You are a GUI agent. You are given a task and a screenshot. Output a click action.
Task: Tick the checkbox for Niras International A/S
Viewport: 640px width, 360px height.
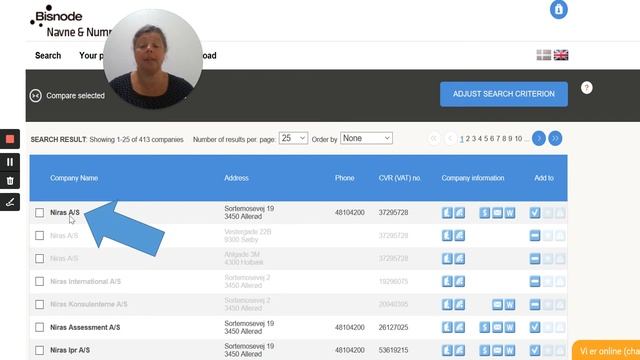coord(39,281)
